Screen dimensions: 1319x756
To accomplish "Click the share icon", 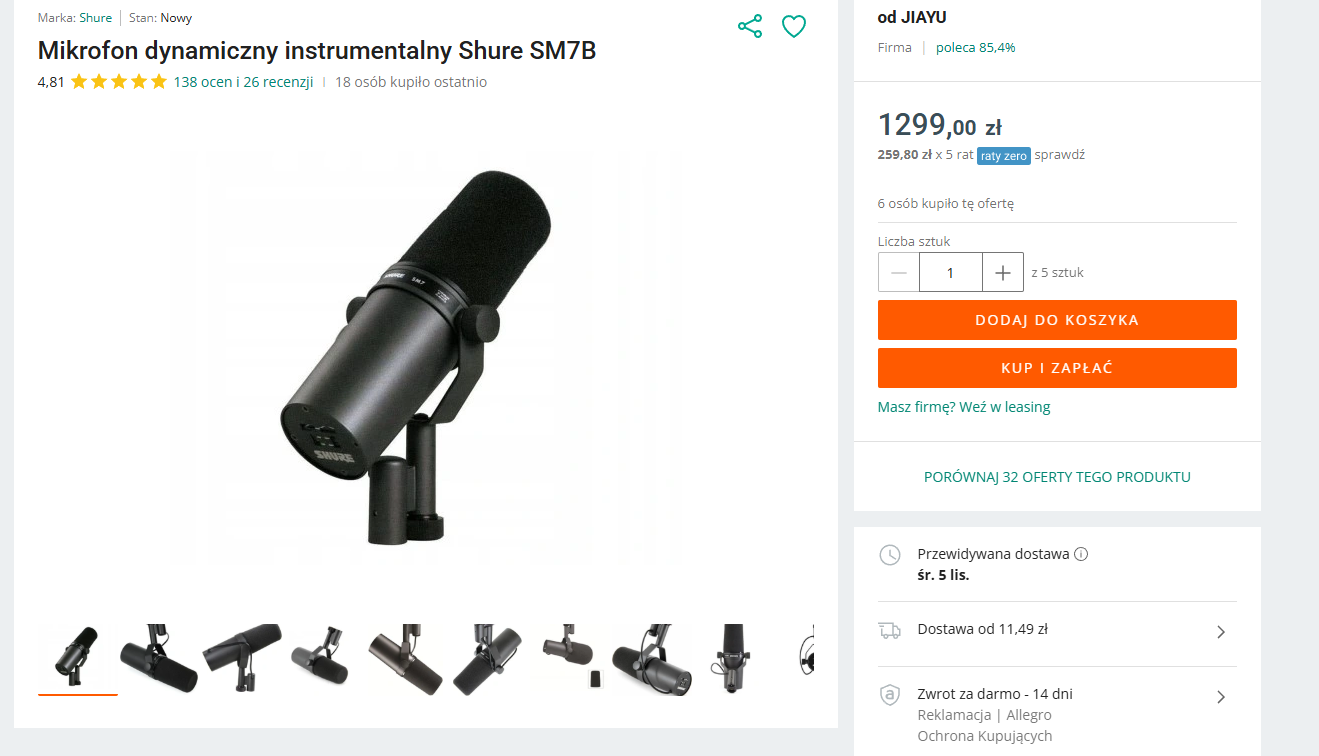I will (750, 27).
